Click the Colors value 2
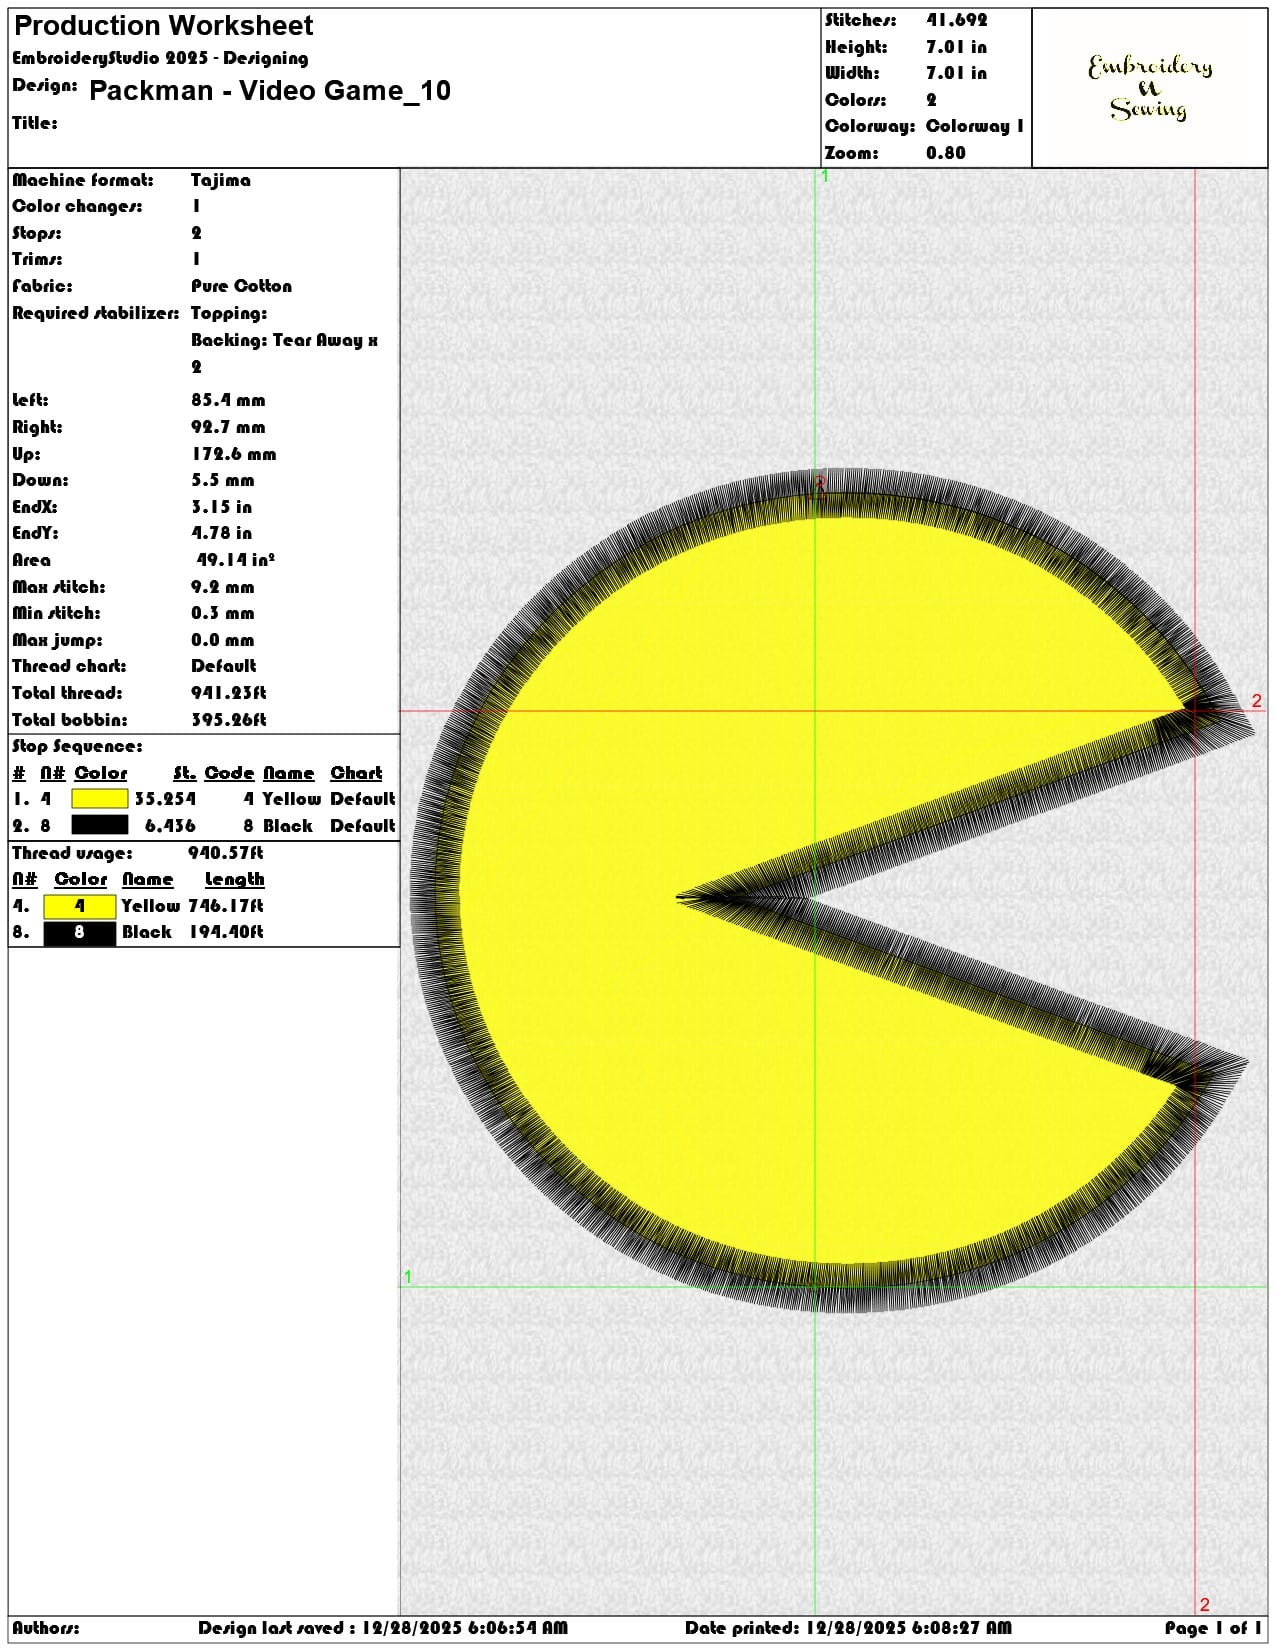This screenshot has width=1275, height=1650. click(931, 100)
